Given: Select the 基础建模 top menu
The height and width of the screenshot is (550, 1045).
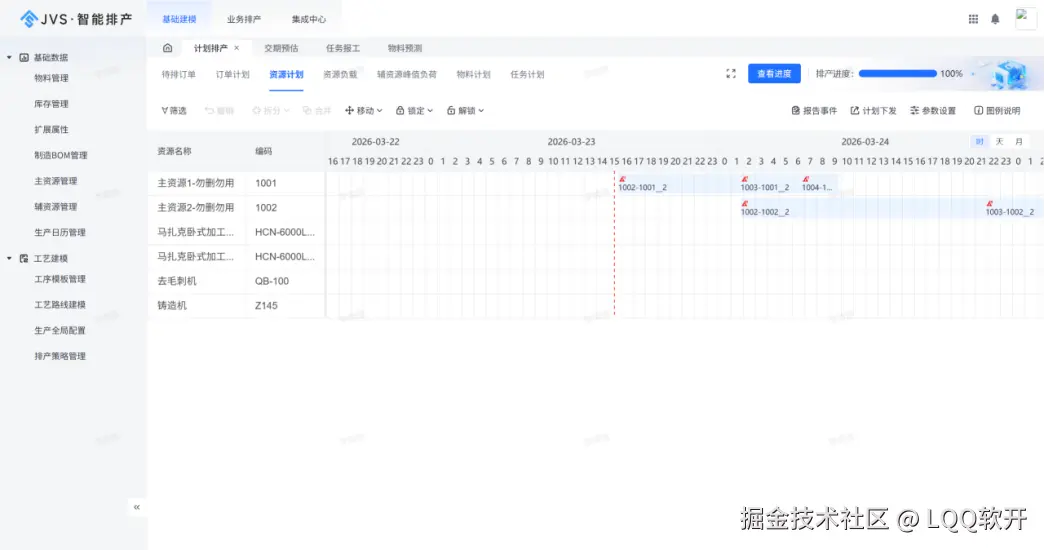Looking at the screenshot, I should (179, 19).
